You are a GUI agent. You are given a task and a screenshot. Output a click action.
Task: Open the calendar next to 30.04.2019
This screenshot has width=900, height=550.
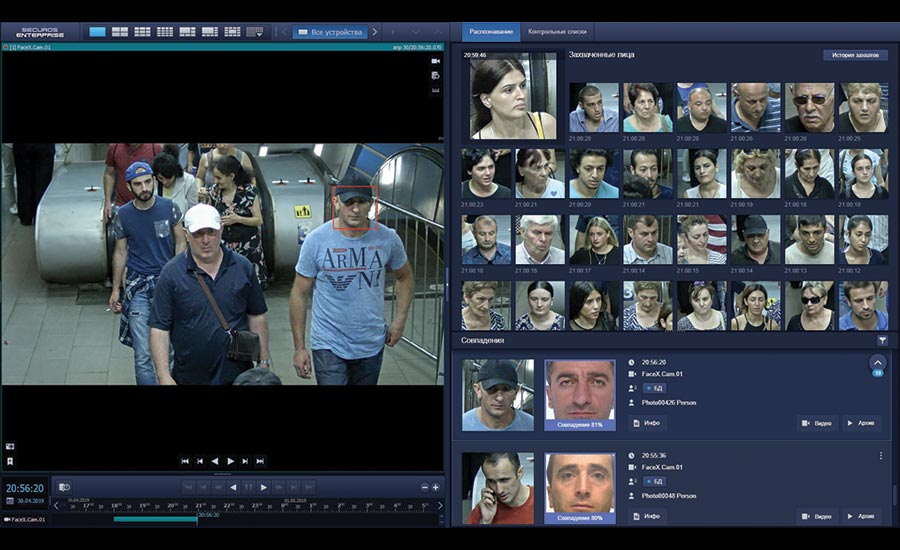coord(10,501)
